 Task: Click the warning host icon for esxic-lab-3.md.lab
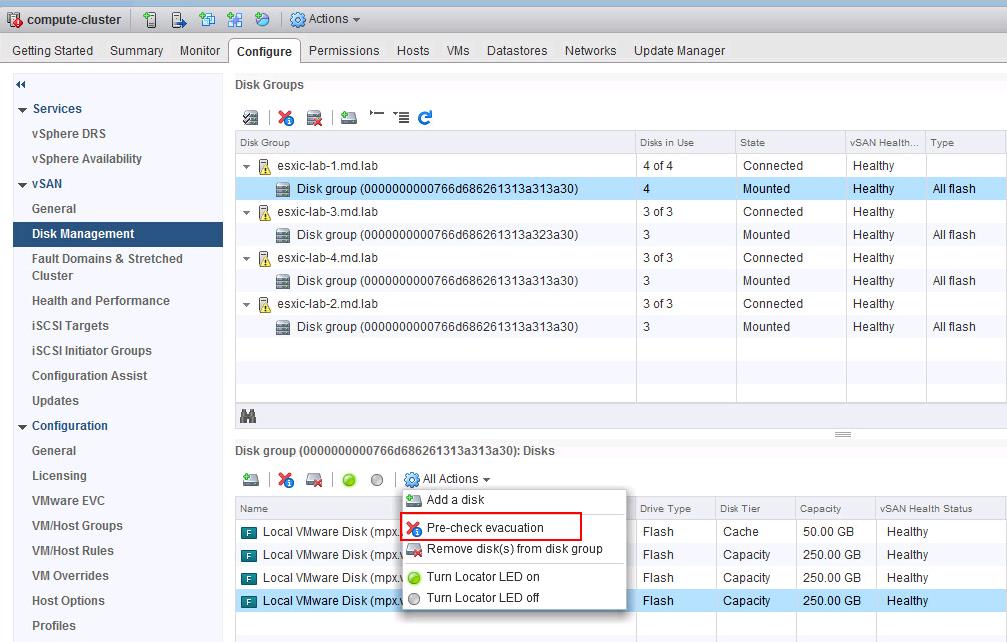pyautogui.click(x=264, y=213)
